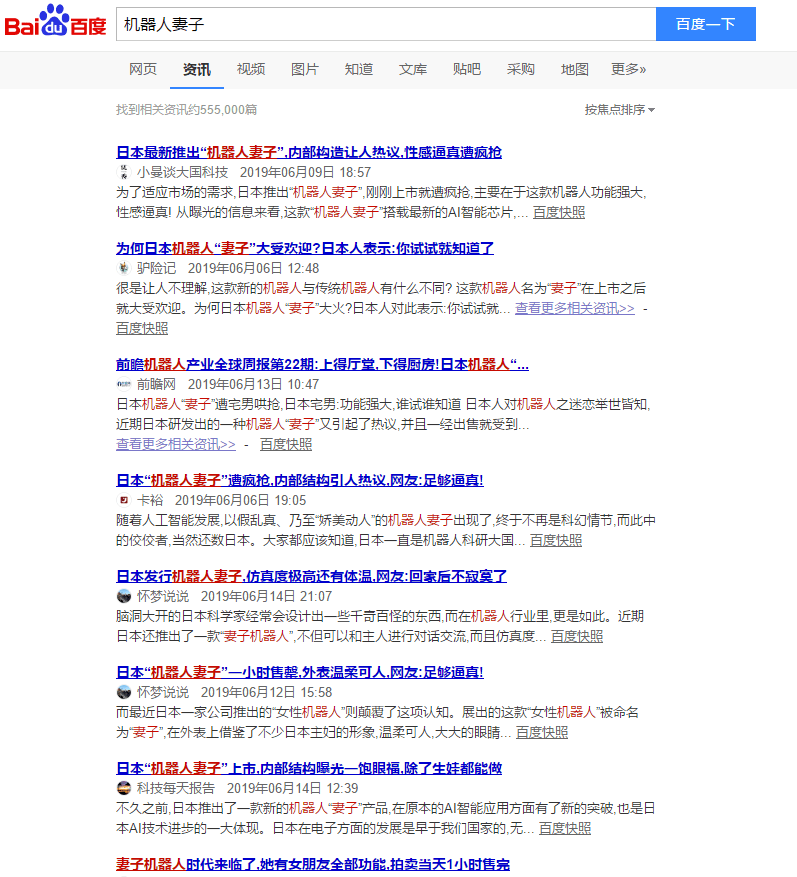This screenshot has height=877, width=797.
Task: Open the 图片 search tab
Action: click(x=305, y=69)
